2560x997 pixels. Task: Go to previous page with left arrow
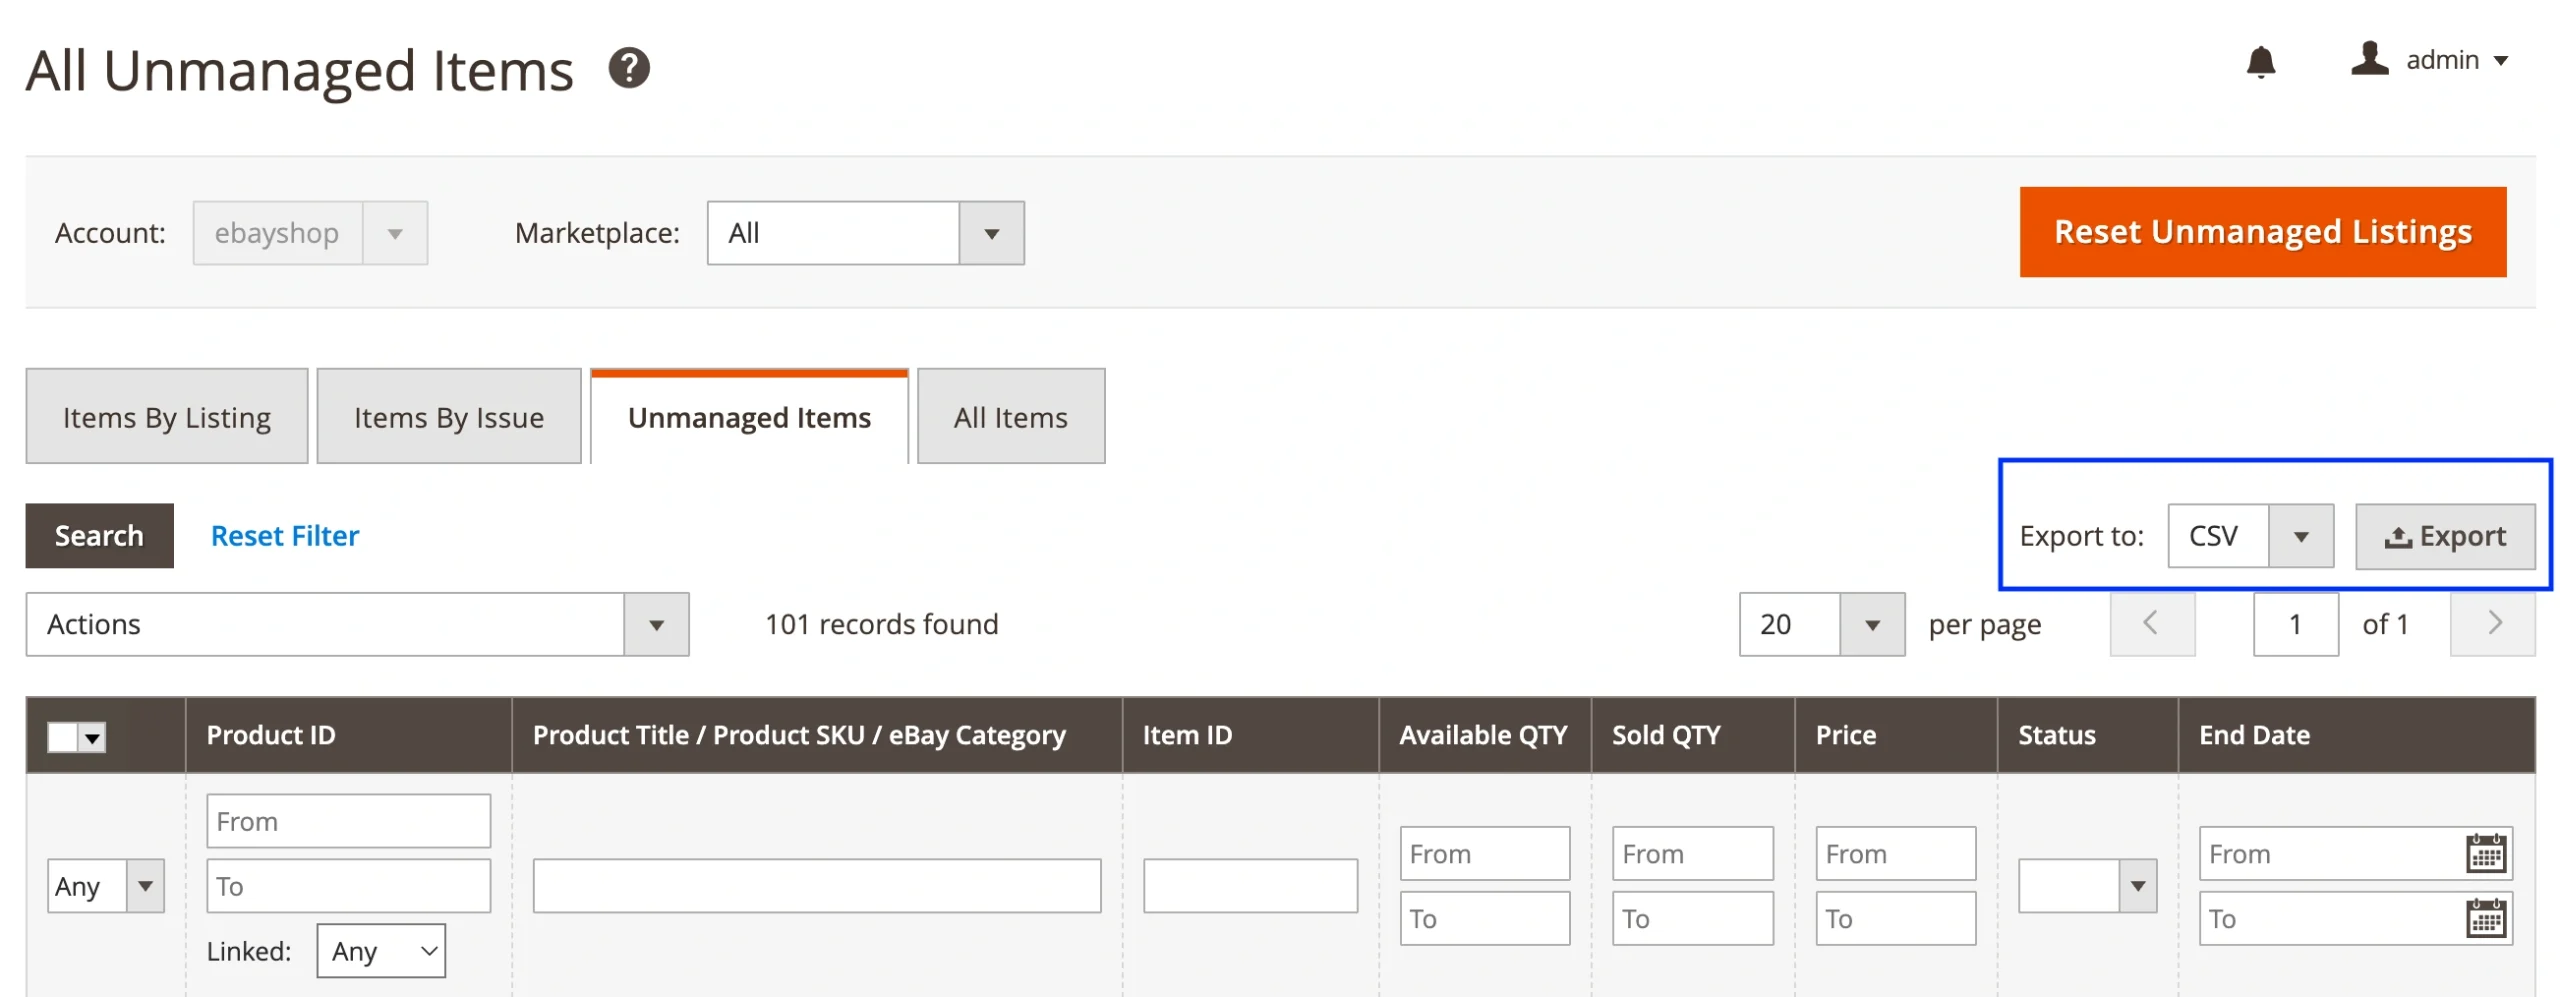coord(2152,623)
